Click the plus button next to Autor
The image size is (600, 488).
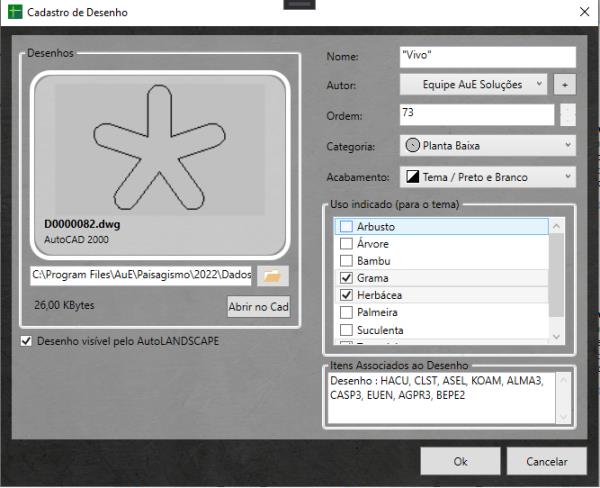(567, 85)
